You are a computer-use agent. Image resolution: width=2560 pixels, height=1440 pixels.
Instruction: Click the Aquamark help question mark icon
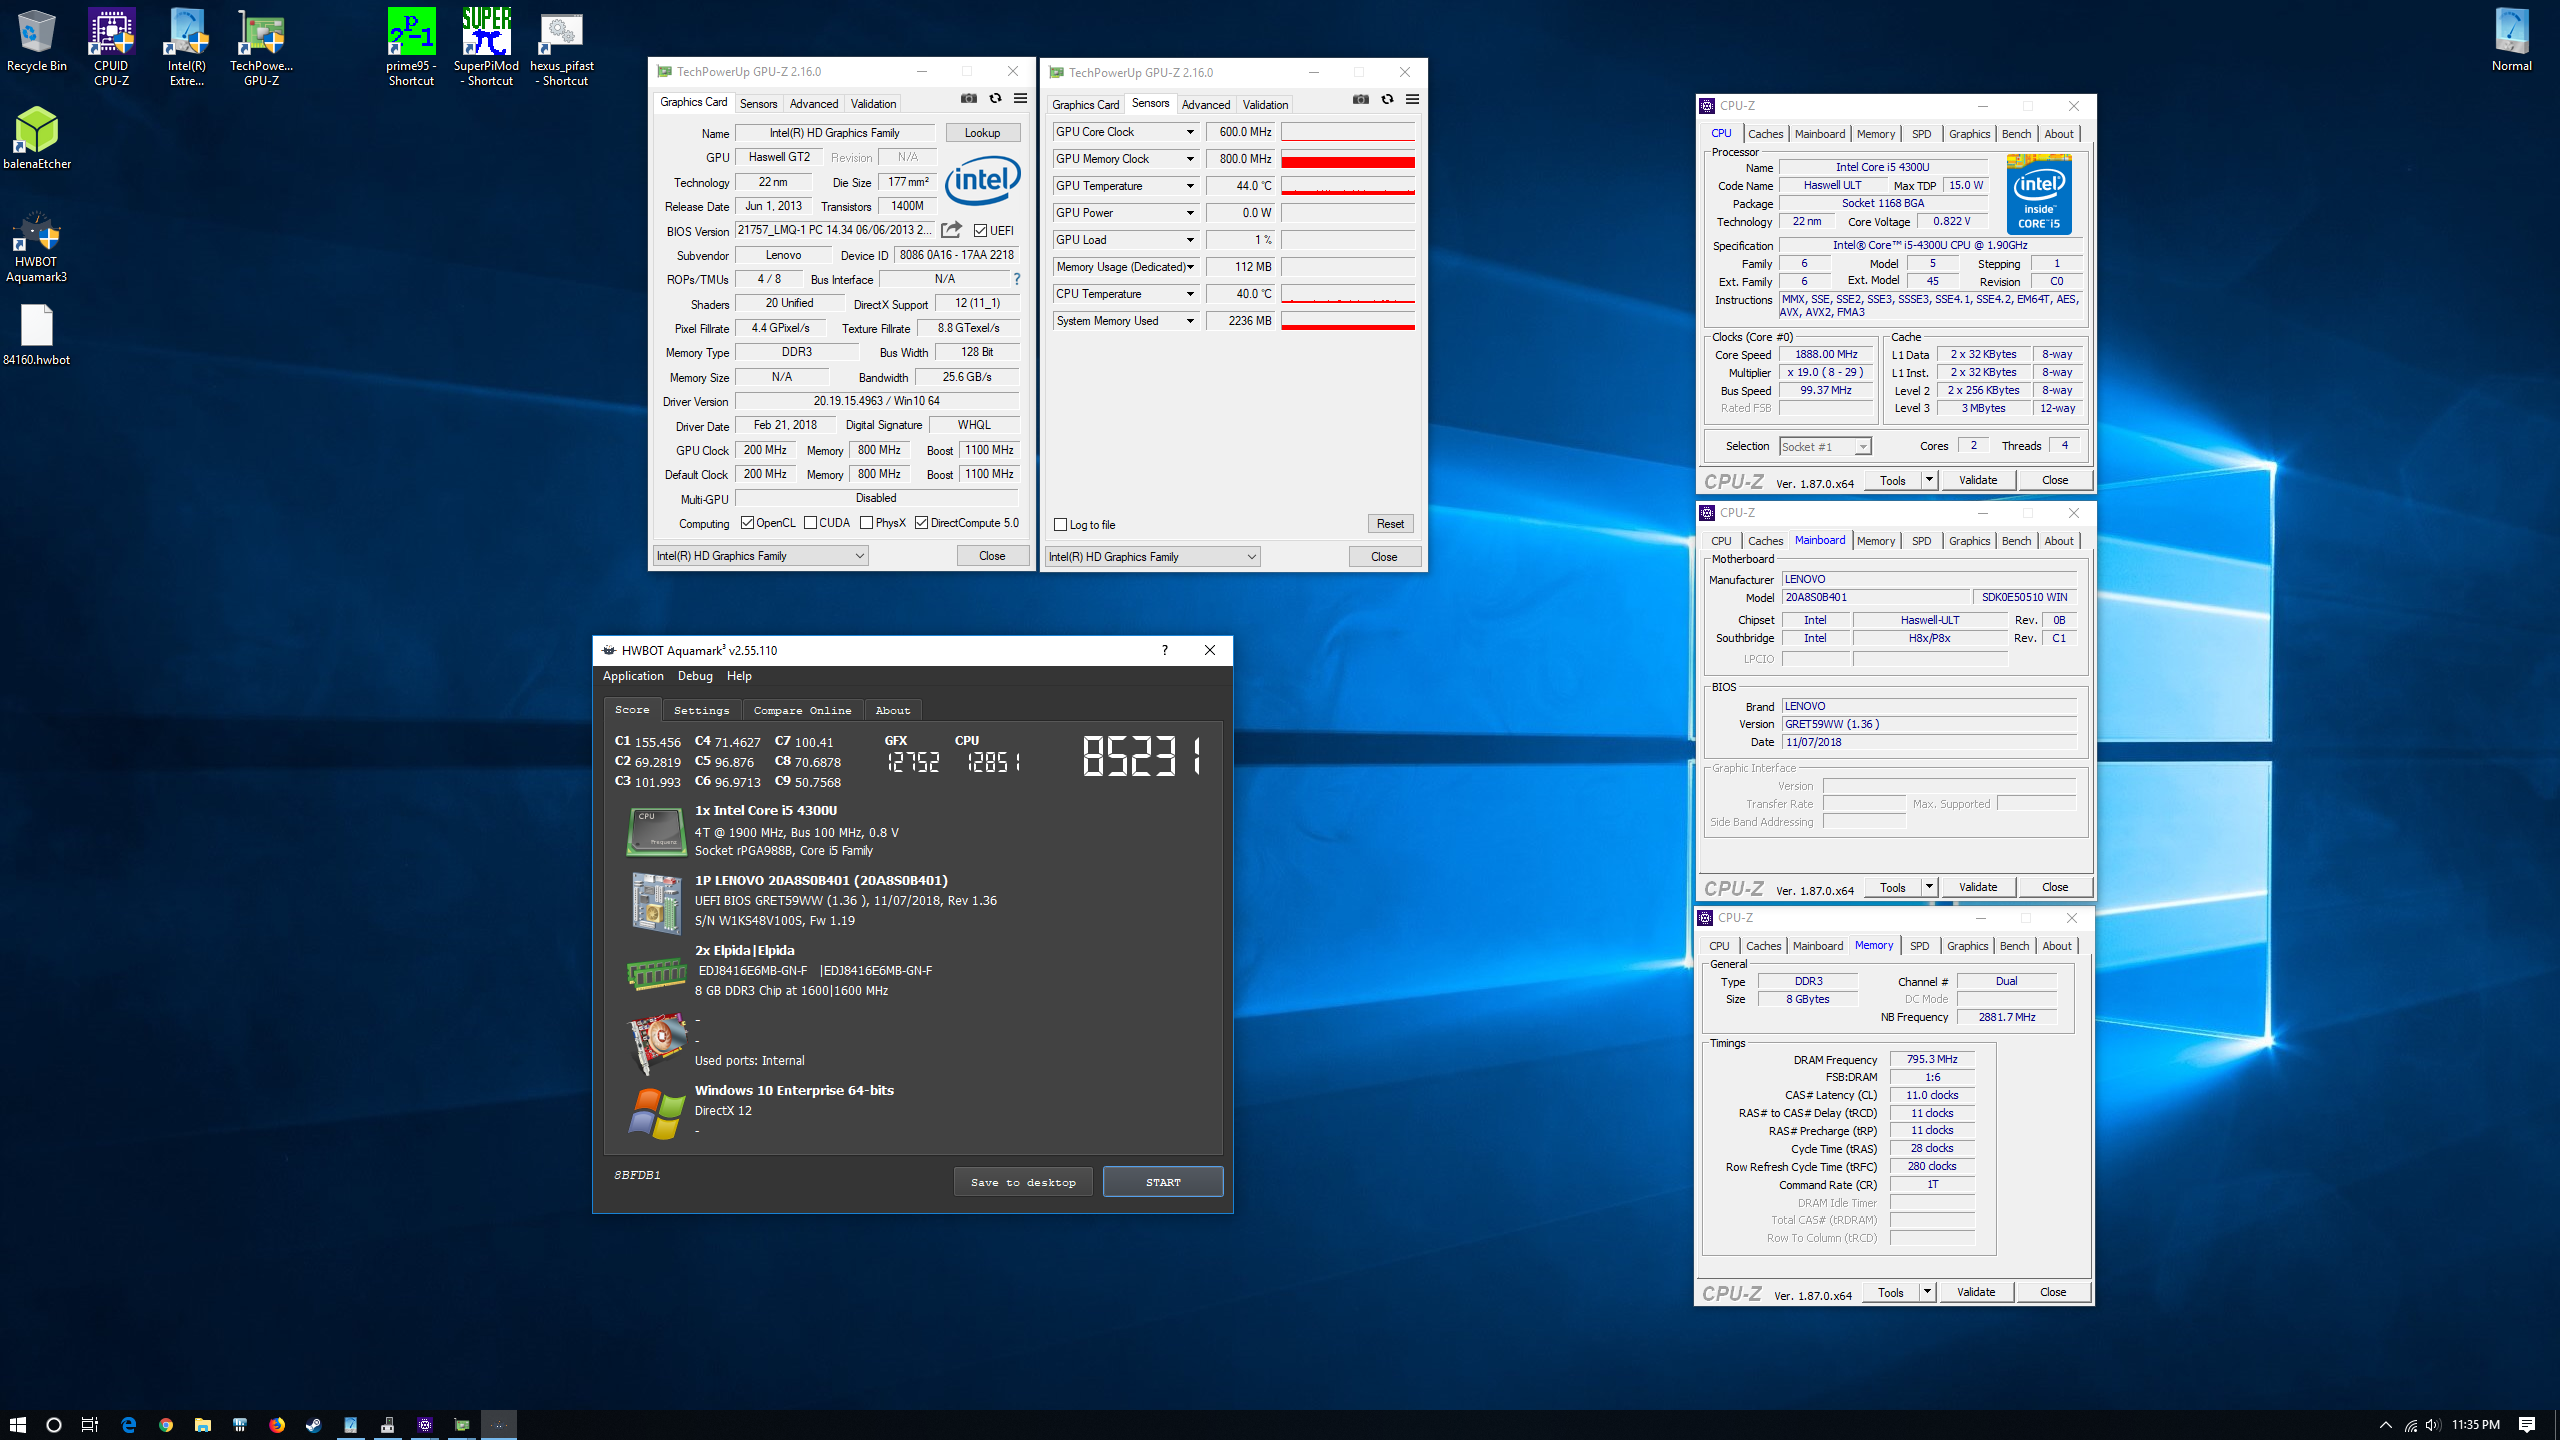(1164, 650)
